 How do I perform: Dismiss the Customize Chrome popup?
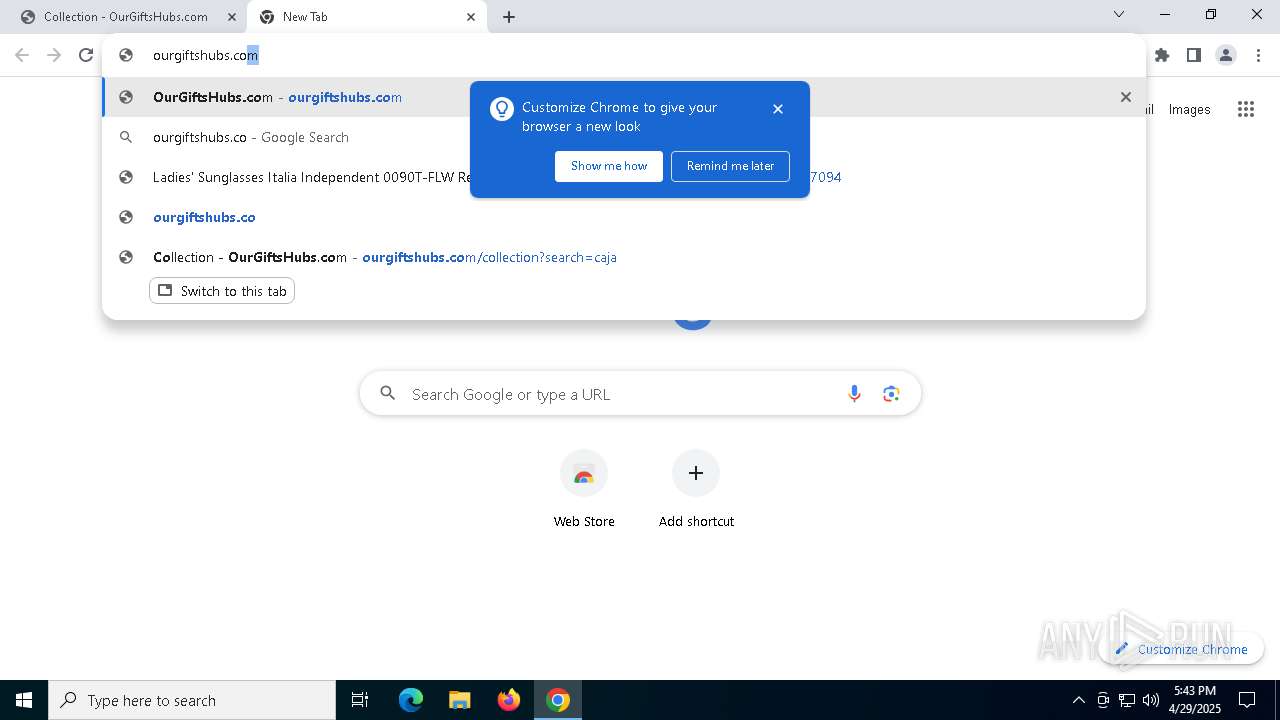pyautogui.click(x=778, y=109)
